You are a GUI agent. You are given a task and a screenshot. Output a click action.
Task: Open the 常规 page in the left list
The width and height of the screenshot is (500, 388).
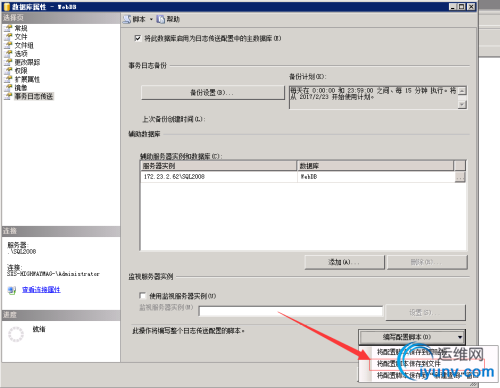tap(21, 28)
